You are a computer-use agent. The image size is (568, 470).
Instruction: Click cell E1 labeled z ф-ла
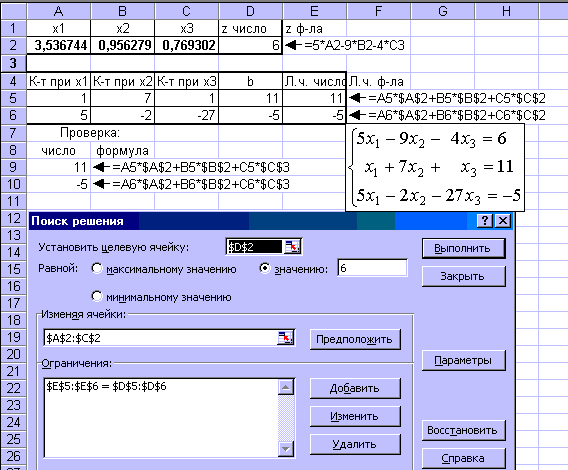pos(314,28)
